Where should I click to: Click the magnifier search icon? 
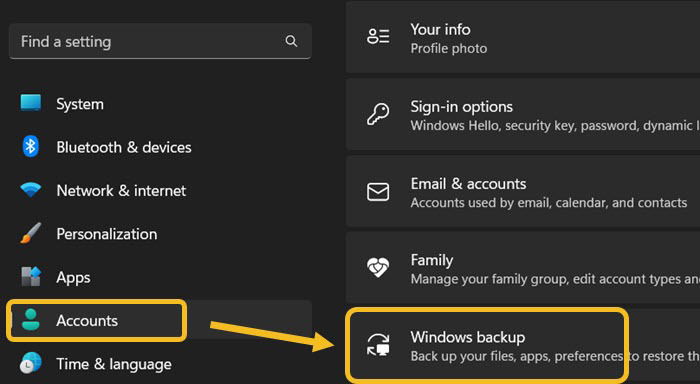[x=291, y=41]
